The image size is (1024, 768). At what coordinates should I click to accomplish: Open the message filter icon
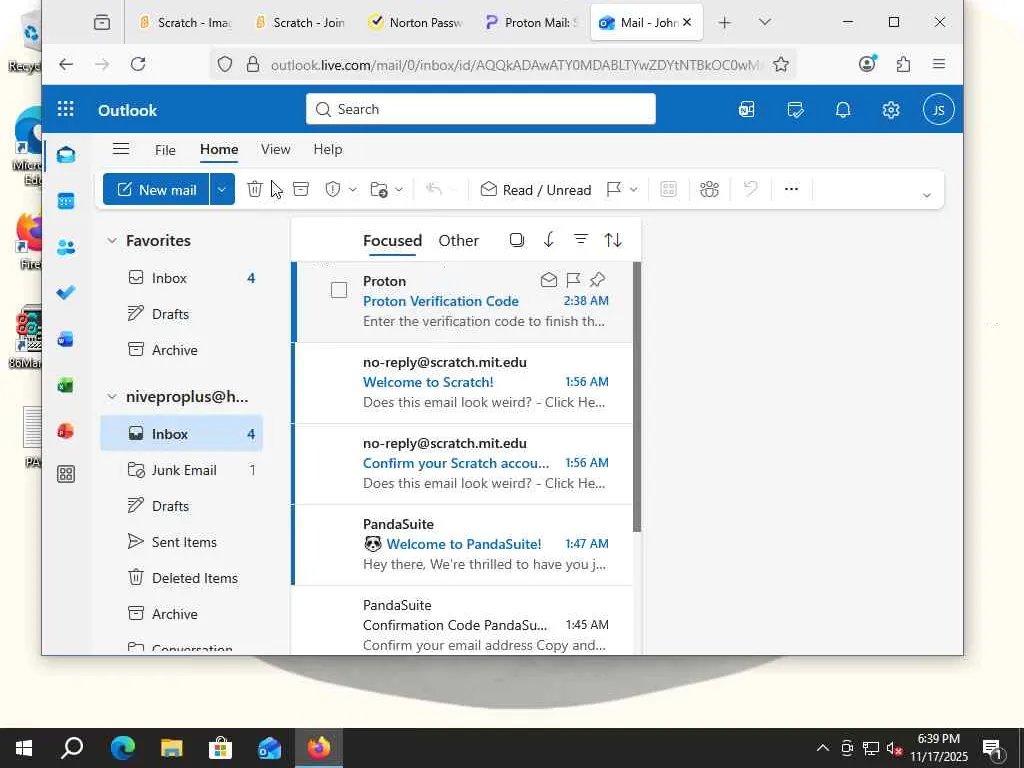tap(581, 240)
